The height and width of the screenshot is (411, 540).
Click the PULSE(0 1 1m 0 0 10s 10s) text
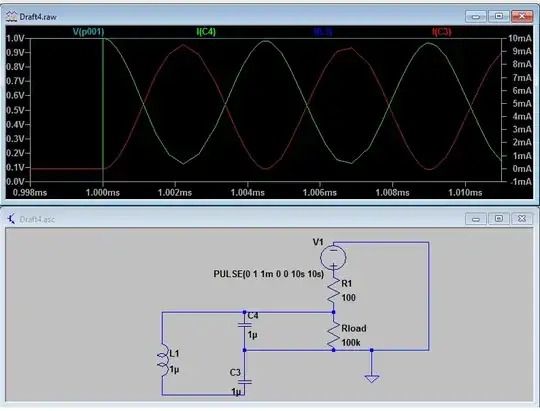point(269,274)
